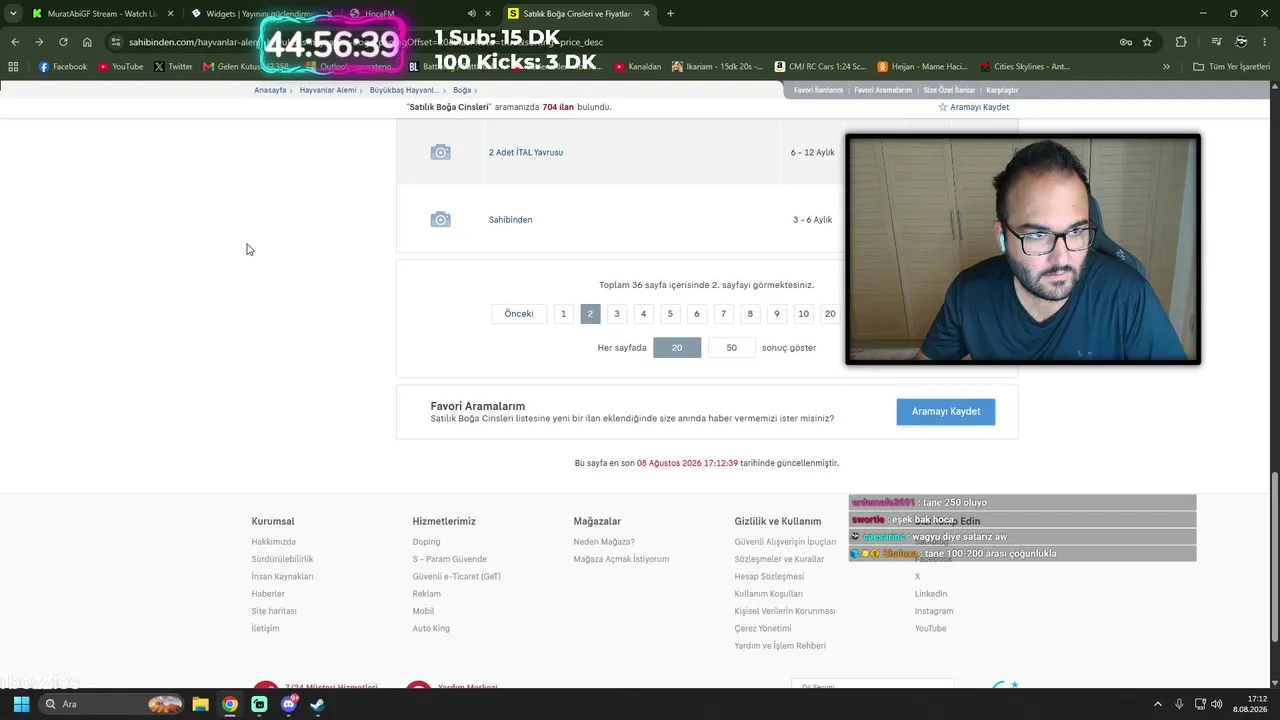The image size is (1280, 720).
Task: Open the microphone icon in system tray
Action: coord(1179,704)
